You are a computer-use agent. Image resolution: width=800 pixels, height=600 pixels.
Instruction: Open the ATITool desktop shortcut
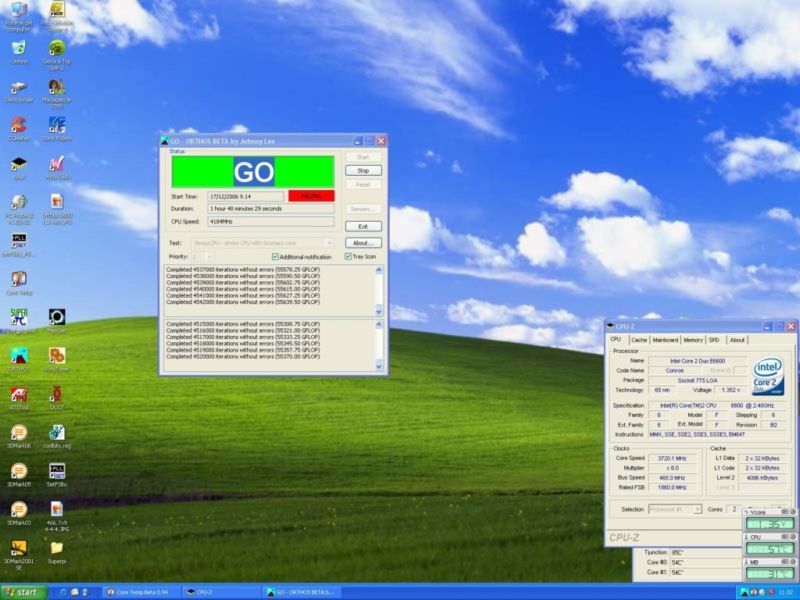click(19, 394)
